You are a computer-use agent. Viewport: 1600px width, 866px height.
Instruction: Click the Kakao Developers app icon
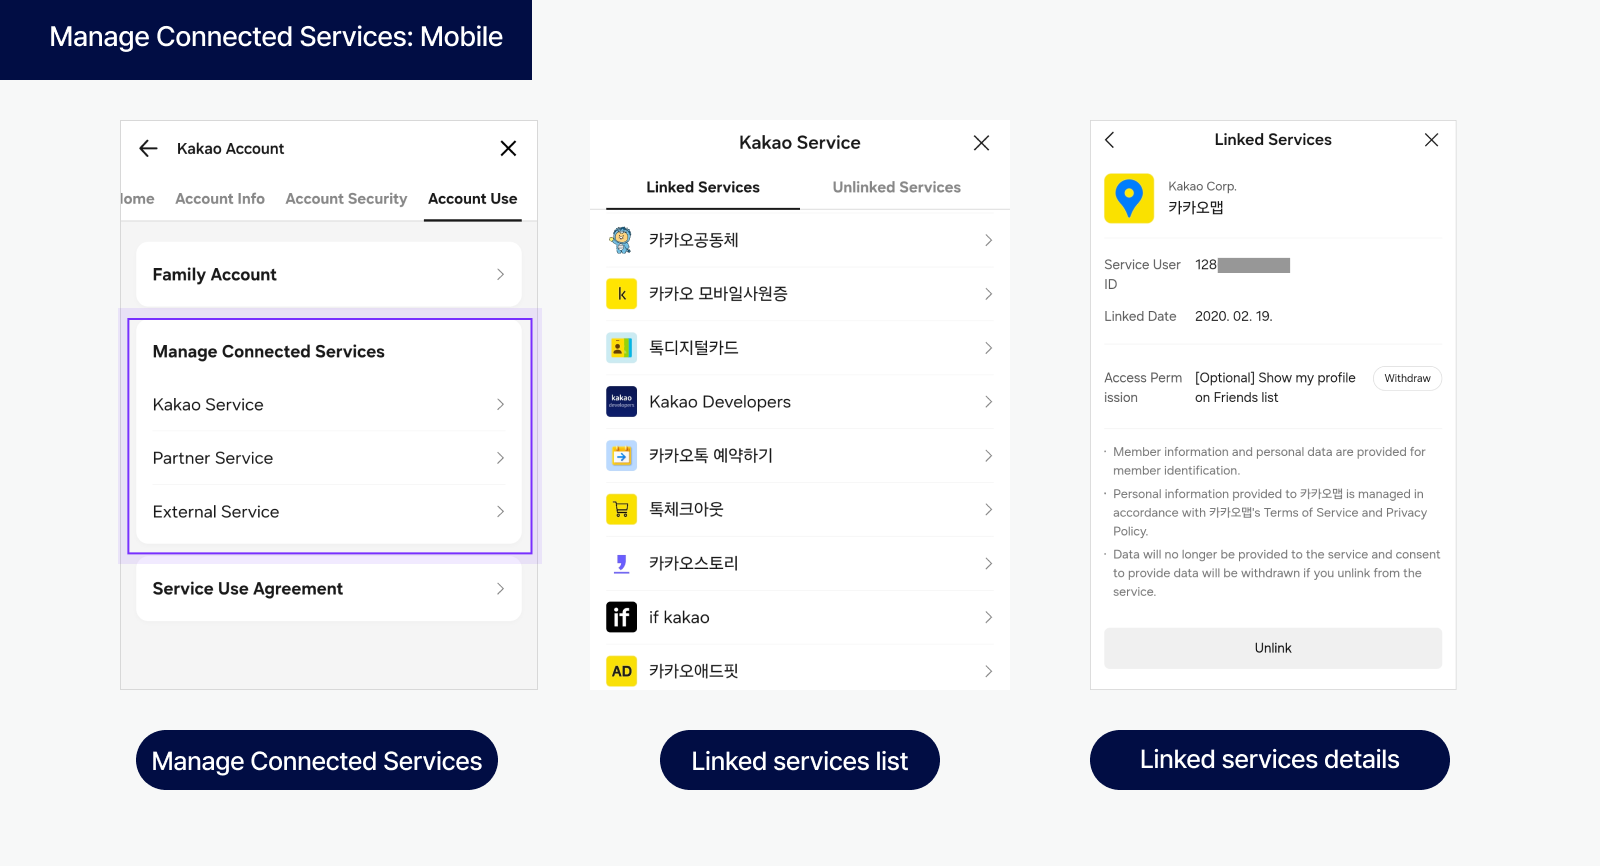621,402
